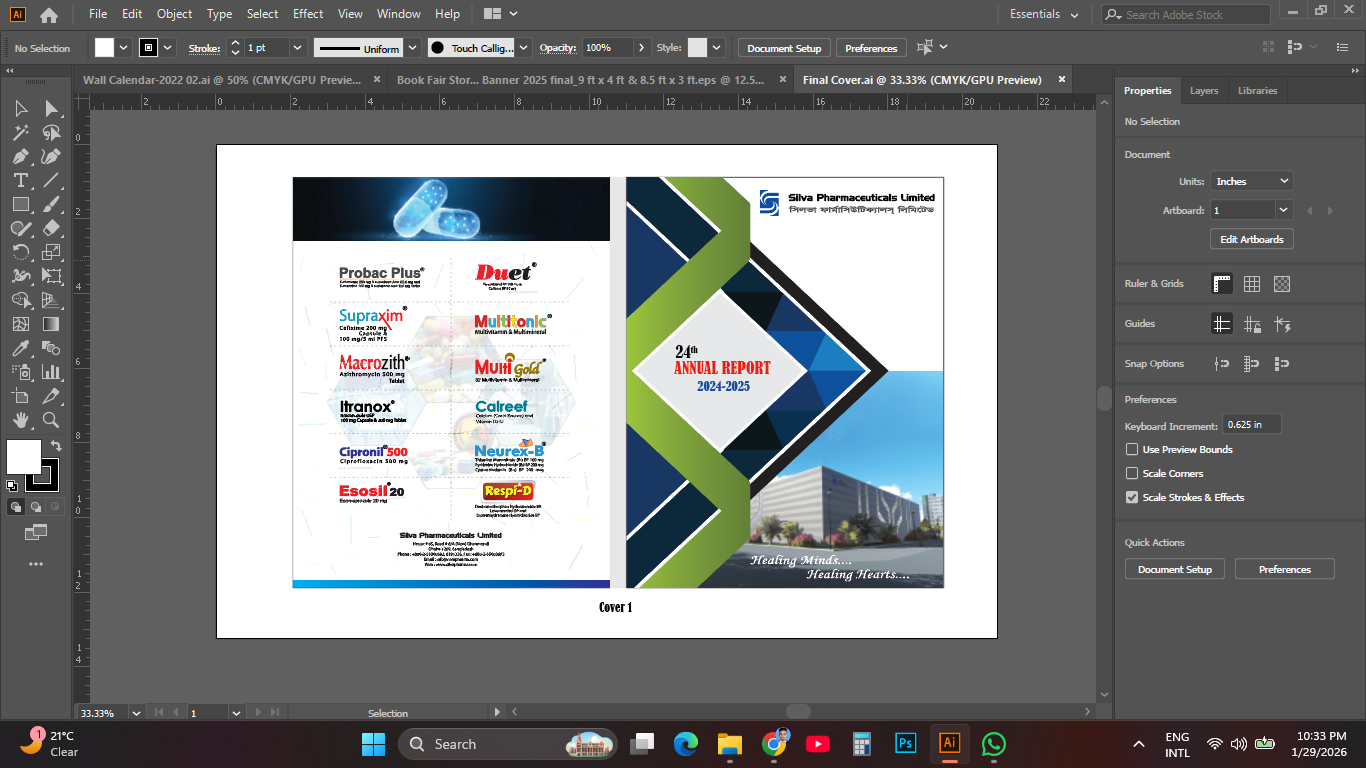Select the Paintbrush tool
This screenshot has width=1366, height=768.
click(50, 203)
